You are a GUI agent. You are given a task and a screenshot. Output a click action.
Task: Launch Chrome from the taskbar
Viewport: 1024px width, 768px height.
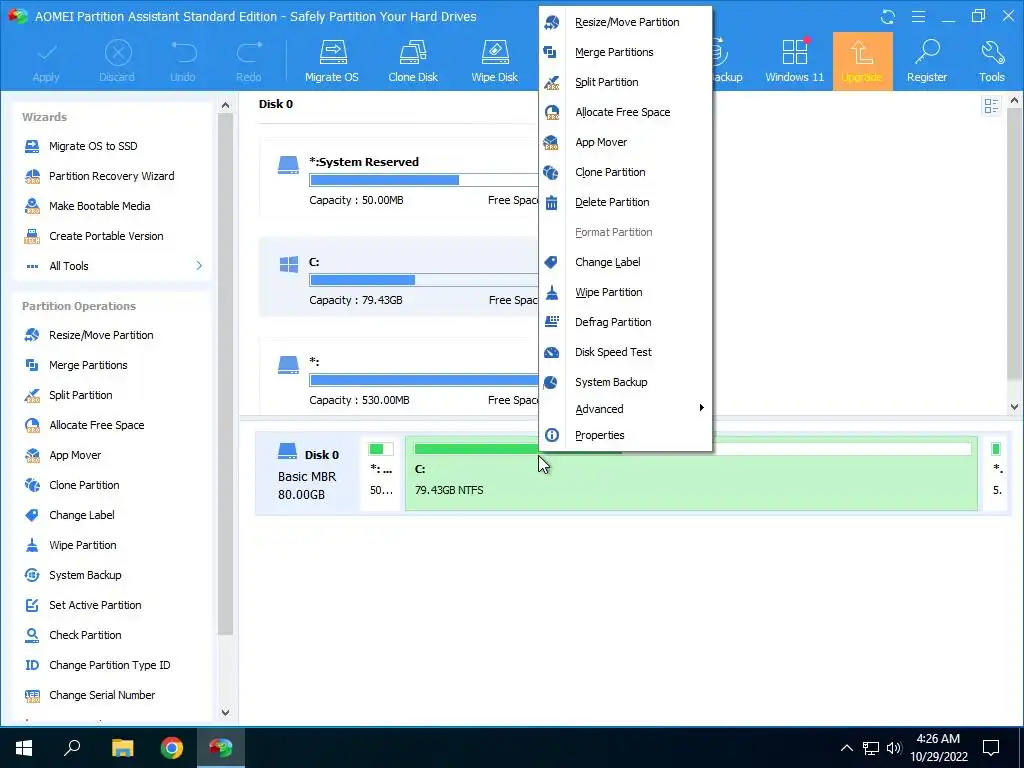(x=172, y=748)
